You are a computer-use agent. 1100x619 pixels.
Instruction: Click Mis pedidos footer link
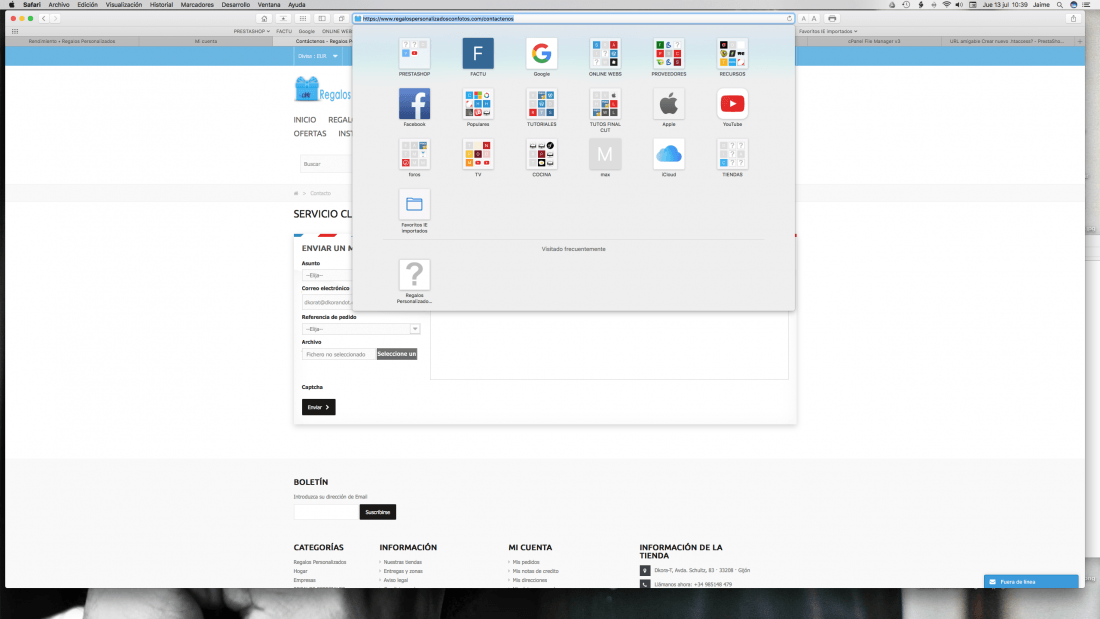(x=526, y=562)
